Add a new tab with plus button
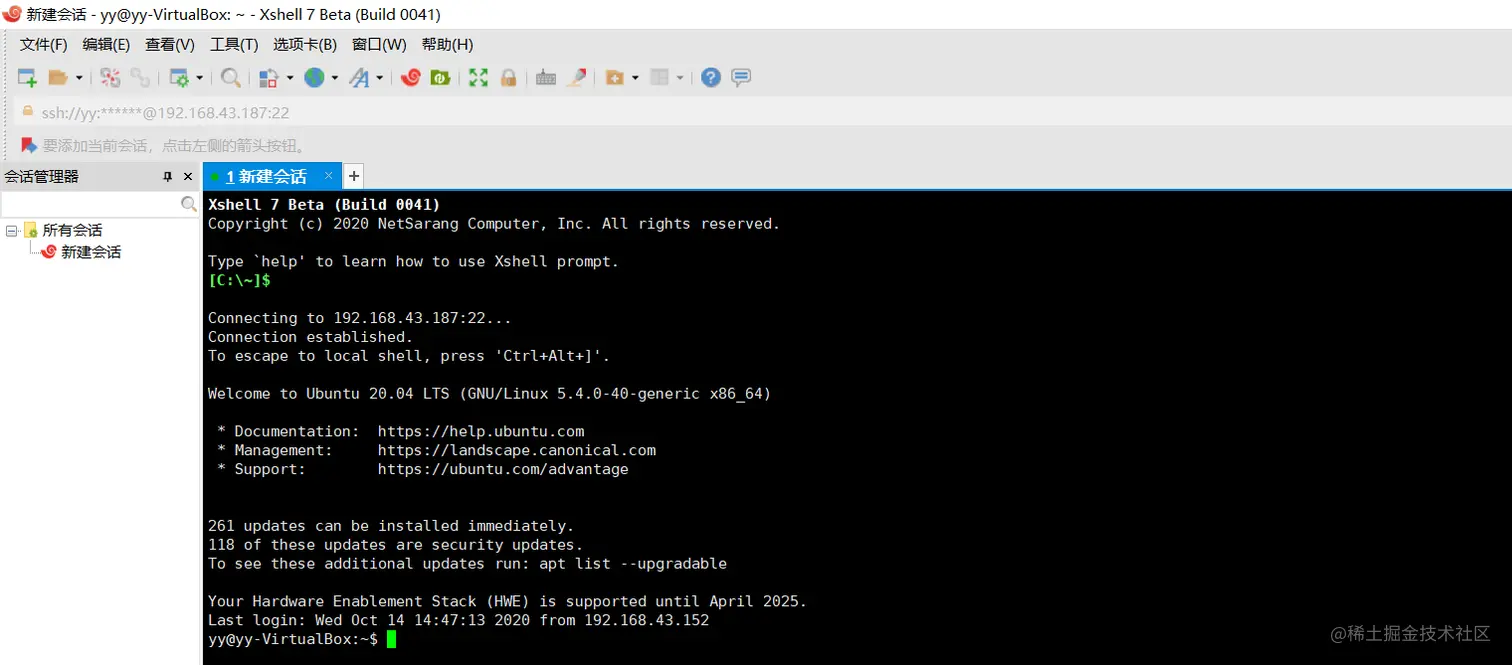Viewport: 1512px width, 665px height. 353,176
